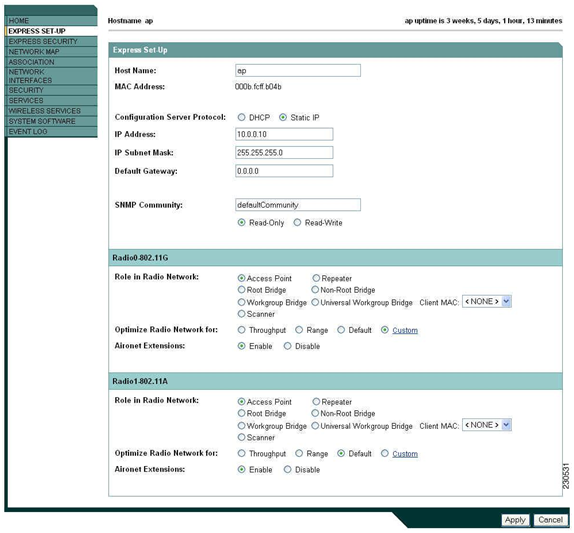This screenshot has width=574, height=533.
Task: Select DHCP as configuration server protocol
Action: click(x=241, y=118)
